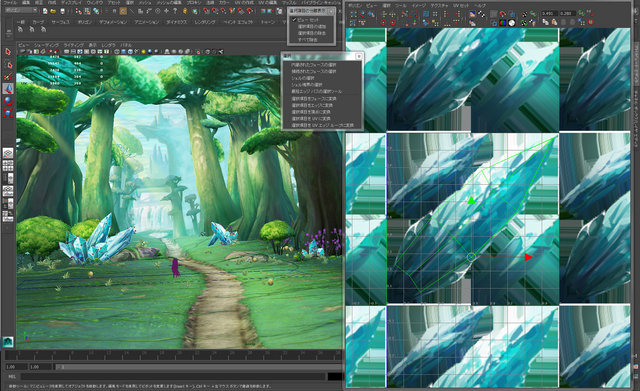Viewport: 640px width, 391px height.
Task: Switch to the アニメーション shelf tab
Action: (x=147, y=22)
